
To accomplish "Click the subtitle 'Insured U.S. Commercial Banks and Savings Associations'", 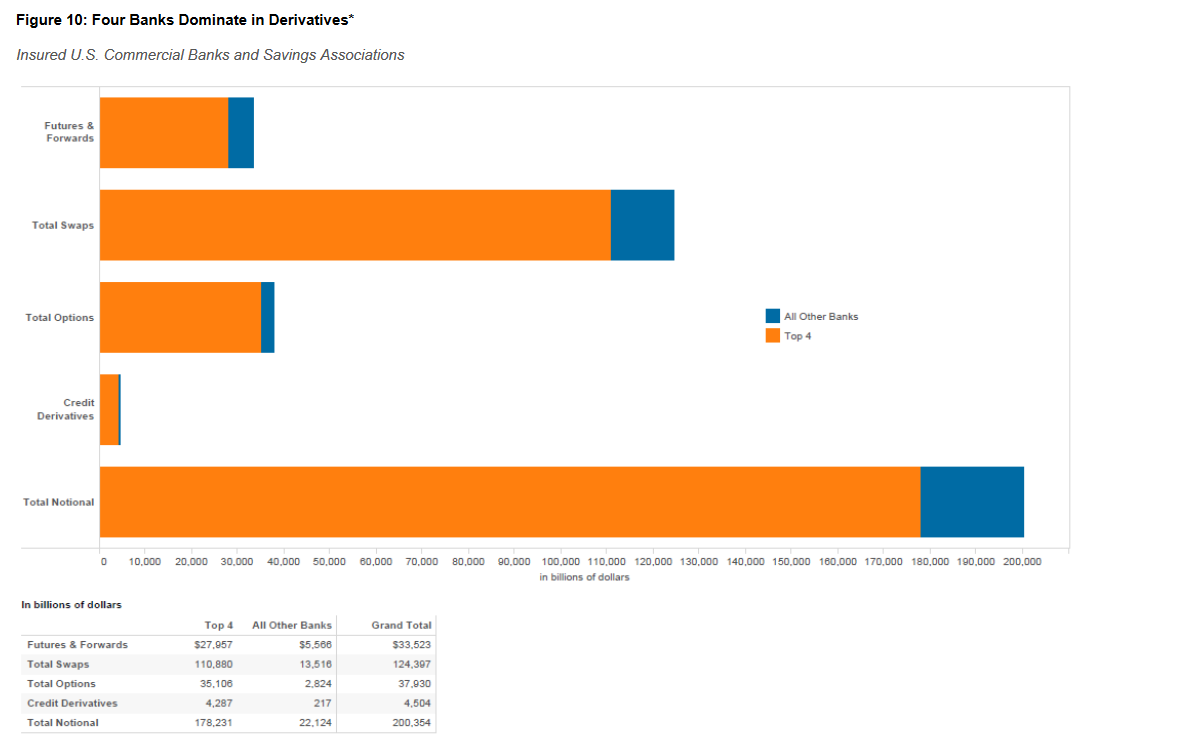I will click(210, 55).
